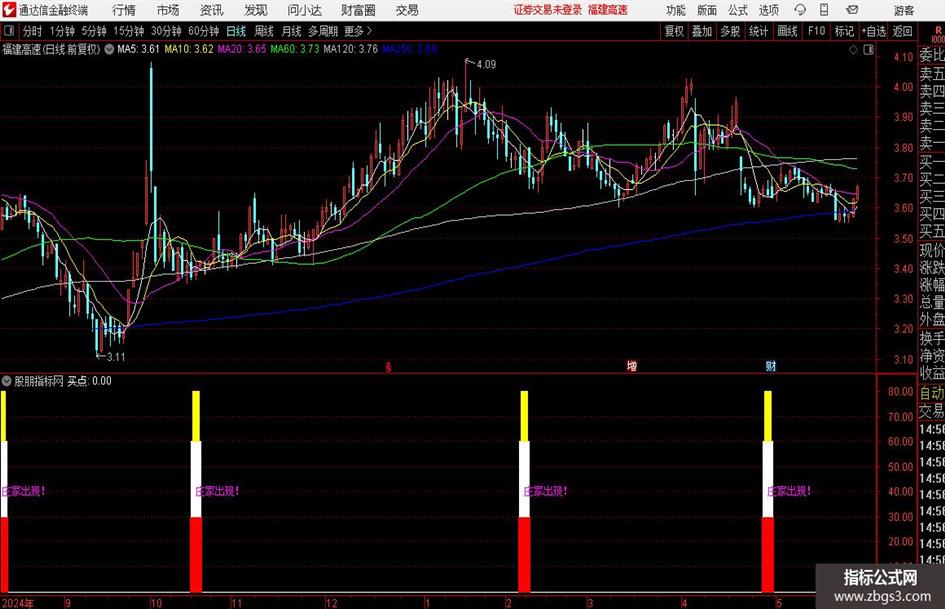Click the MA20: 3.65 value label
The height and width of the screenshot is (609, 945).
click(242, 49)
